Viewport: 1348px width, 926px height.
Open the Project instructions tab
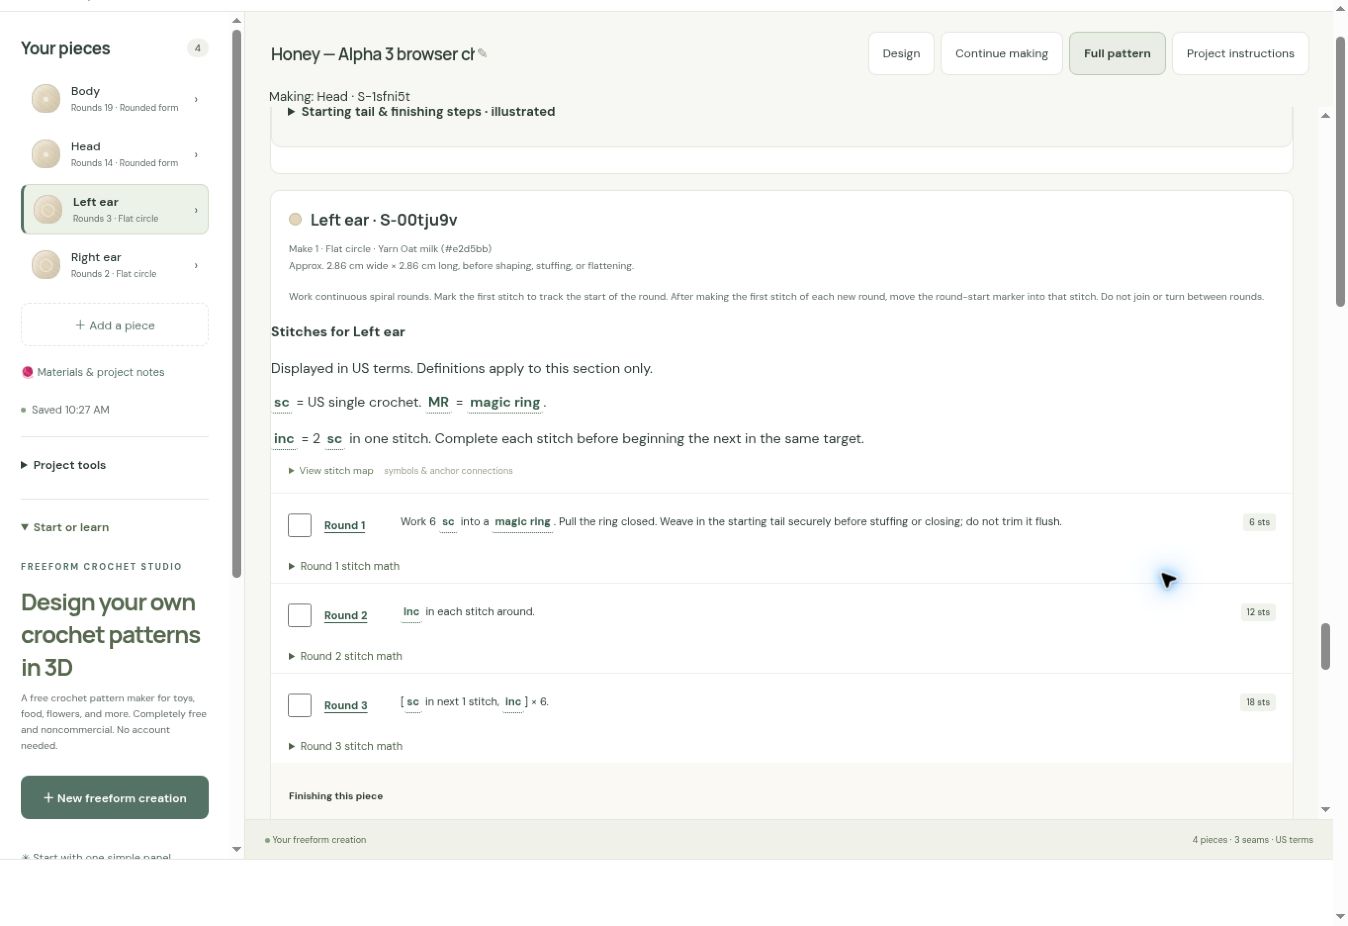coord(1240,53)
